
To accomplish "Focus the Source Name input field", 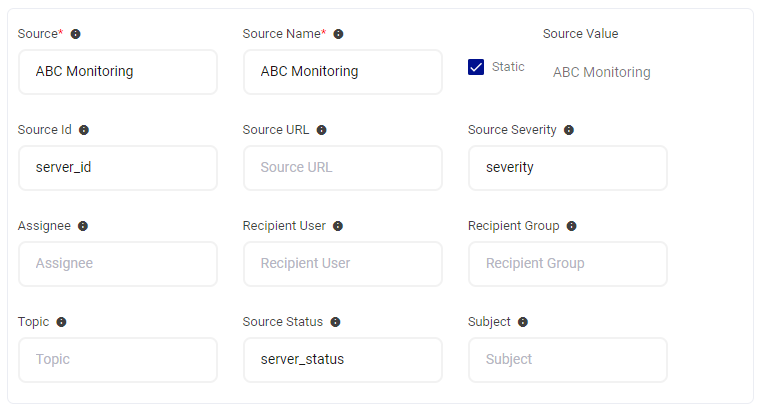I will [x=342, y=72].
